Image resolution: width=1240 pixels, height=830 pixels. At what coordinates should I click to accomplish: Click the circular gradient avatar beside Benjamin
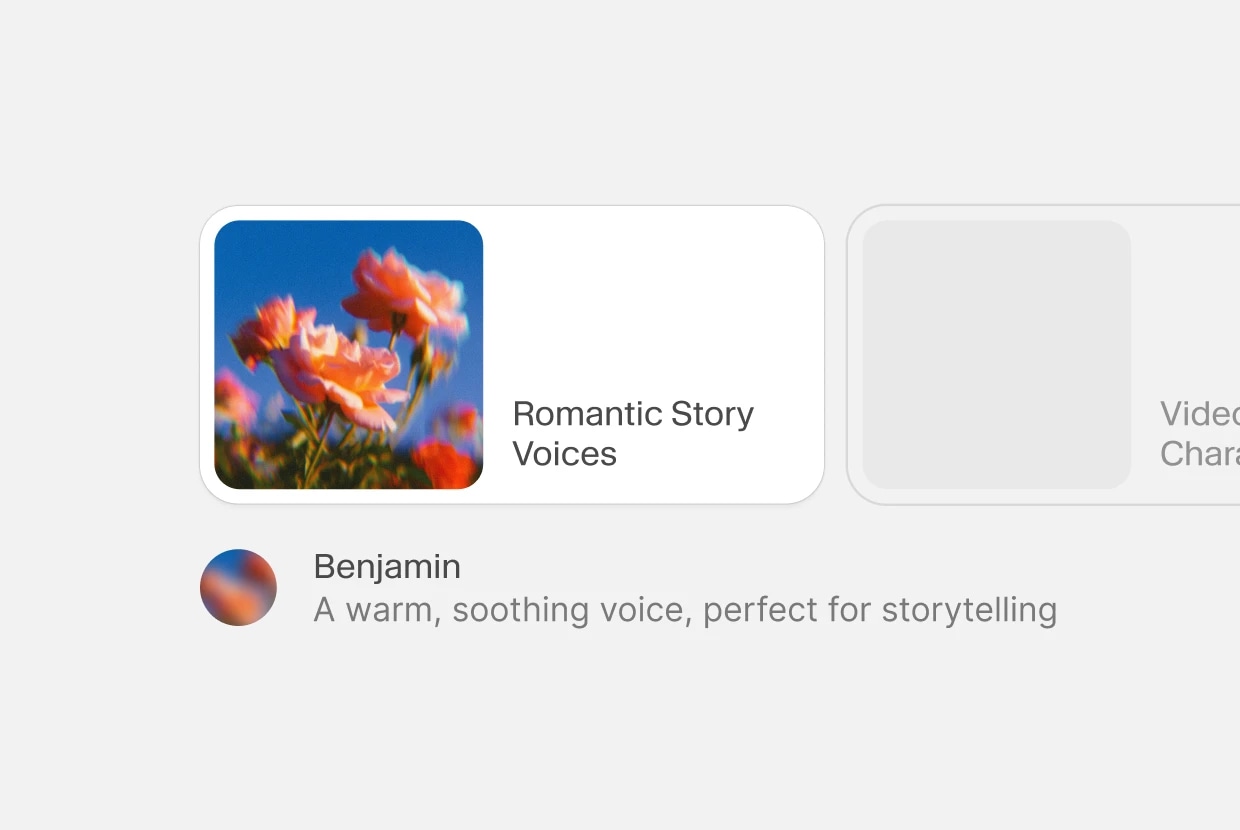click(x=238, y=587)
